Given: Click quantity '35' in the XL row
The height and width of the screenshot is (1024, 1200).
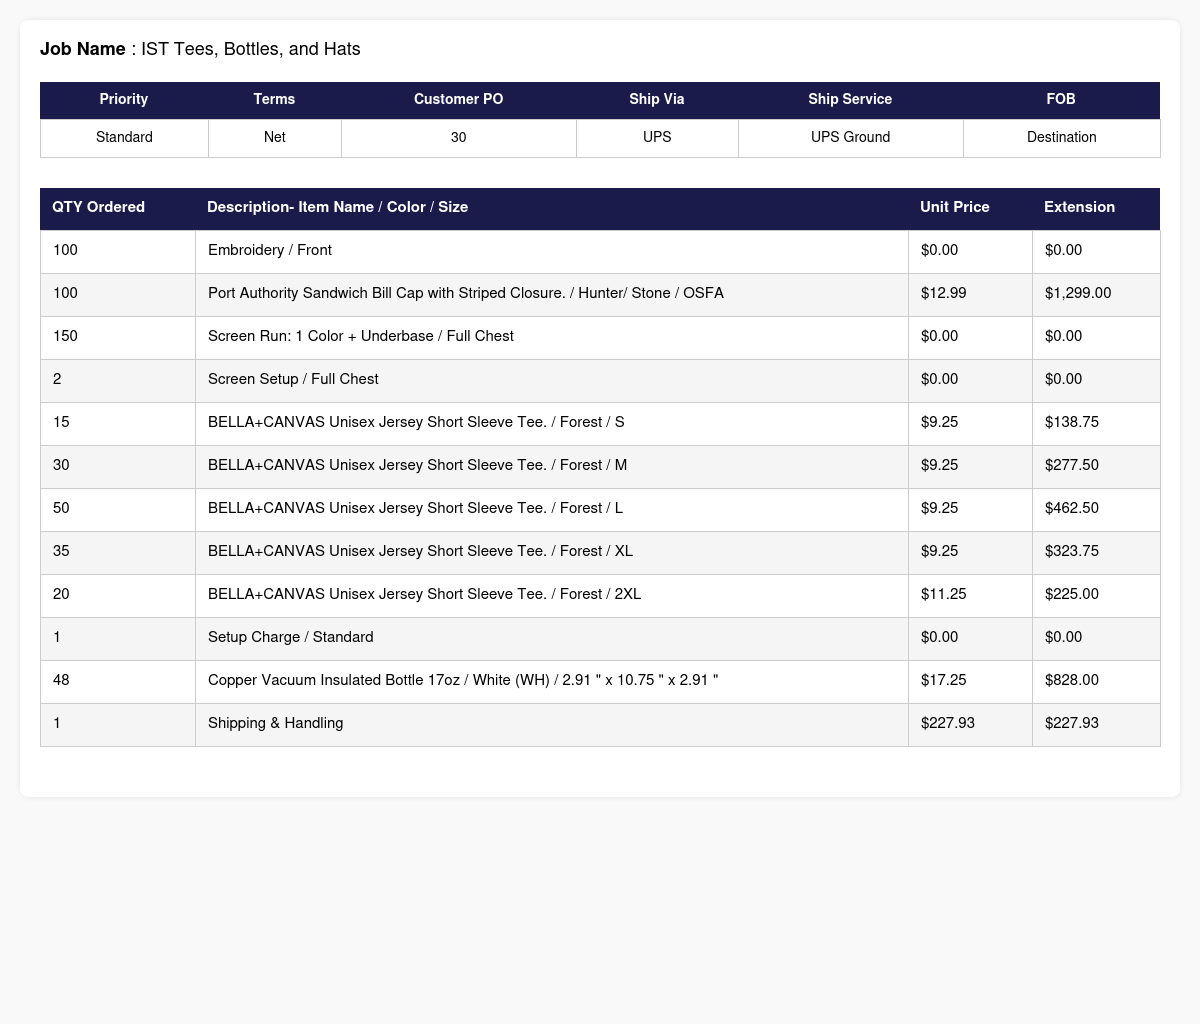Looking at the screenshot, I should click(x=61, y=551).
